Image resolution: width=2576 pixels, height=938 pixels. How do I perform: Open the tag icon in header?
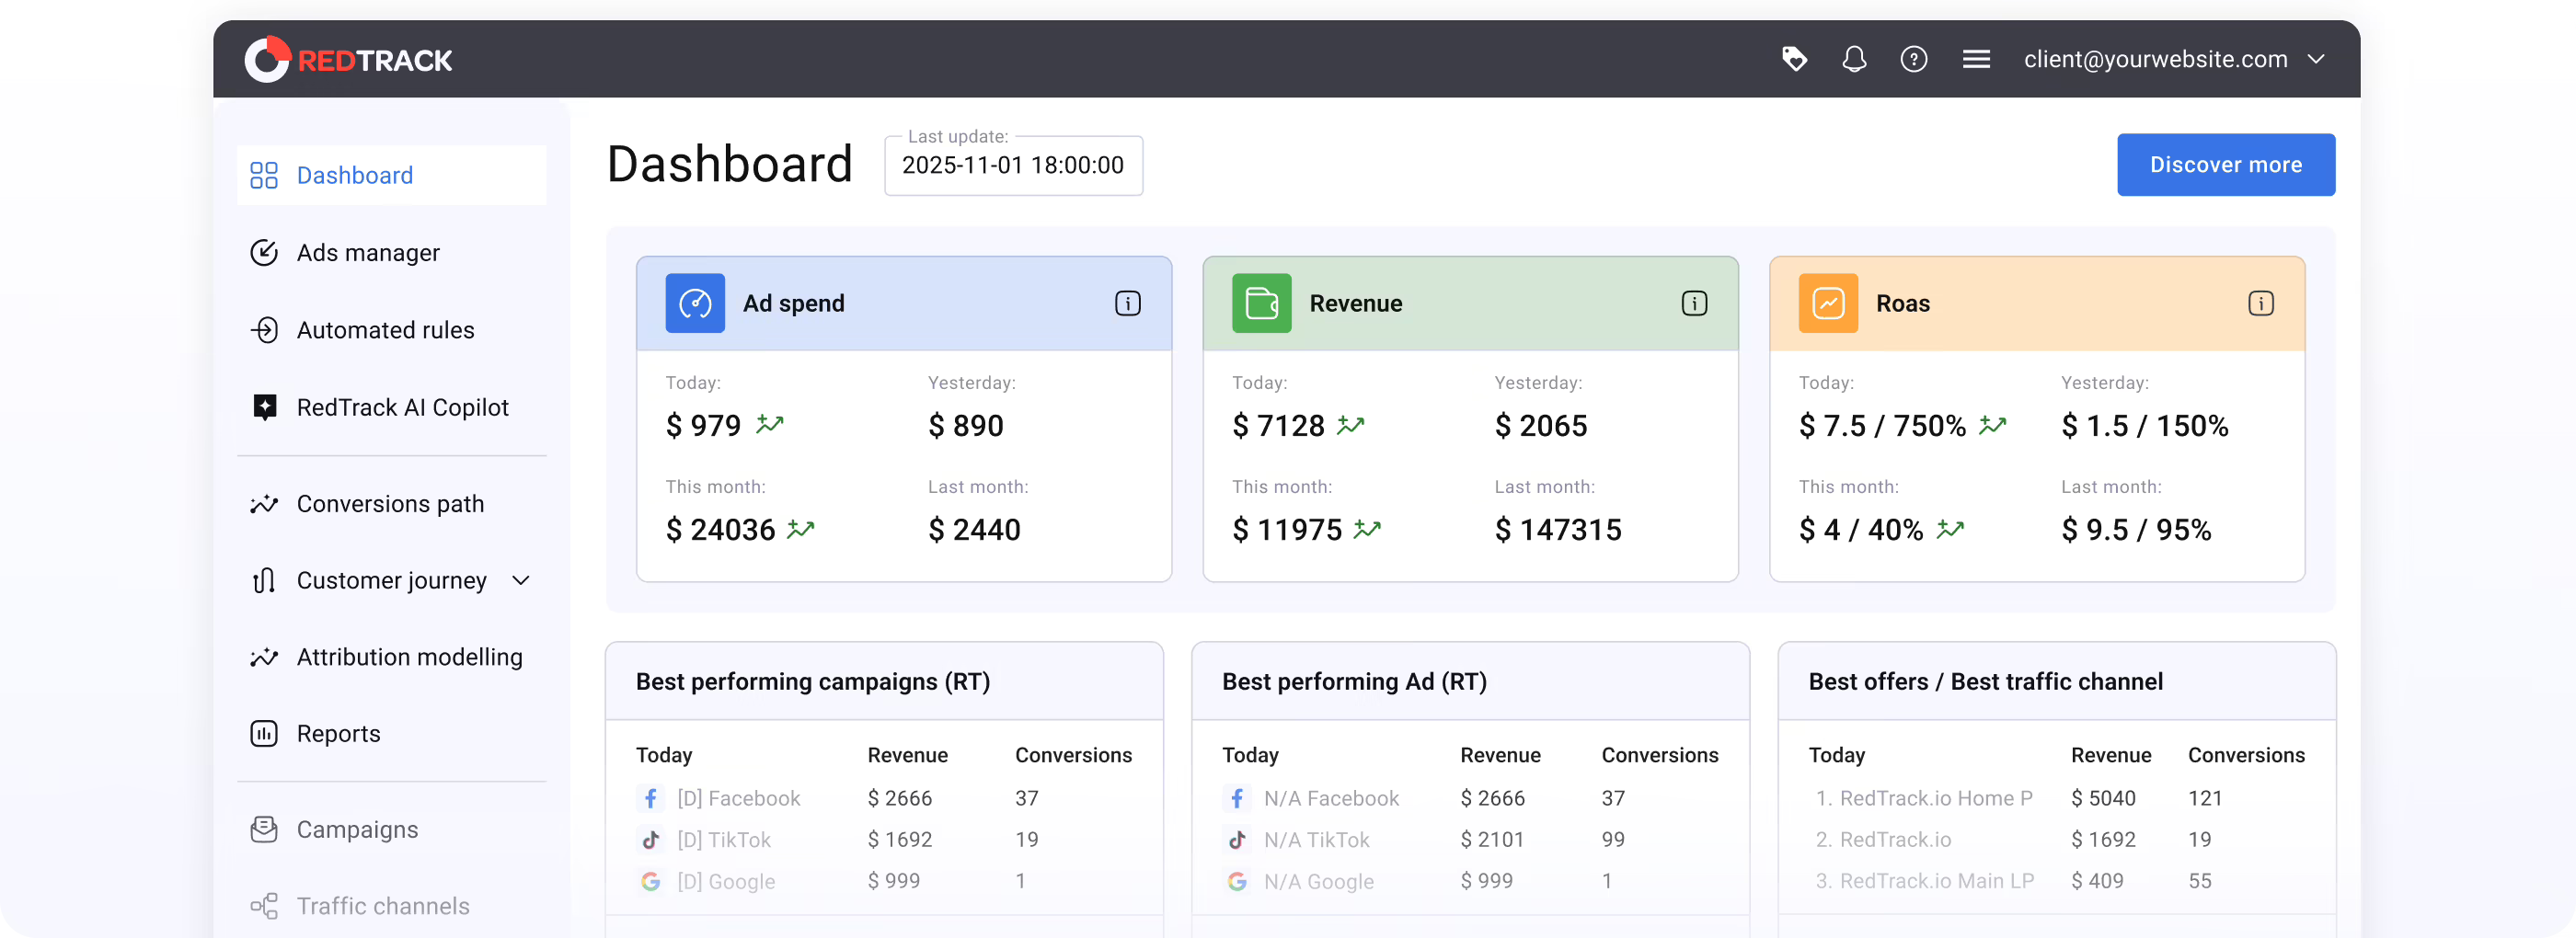(x=1794, y=59)
